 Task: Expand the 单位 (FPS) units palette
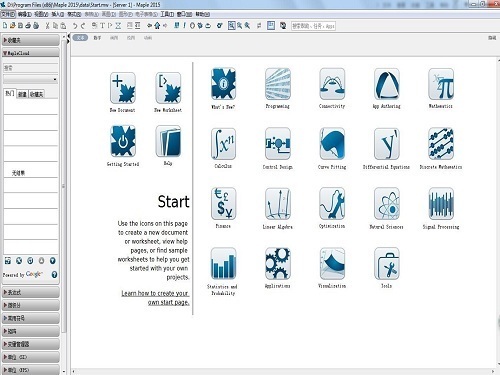(31, 370)
